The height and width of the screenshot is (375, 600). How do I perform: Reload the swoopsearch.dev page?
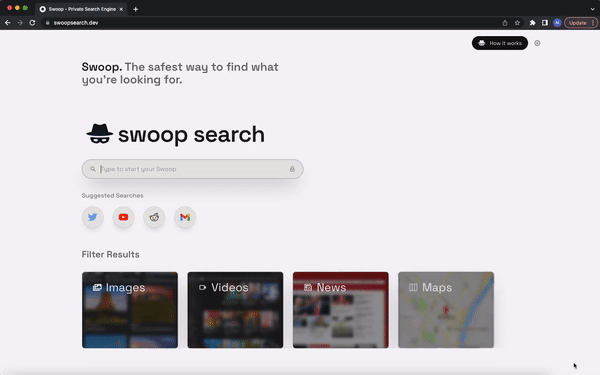33,23
